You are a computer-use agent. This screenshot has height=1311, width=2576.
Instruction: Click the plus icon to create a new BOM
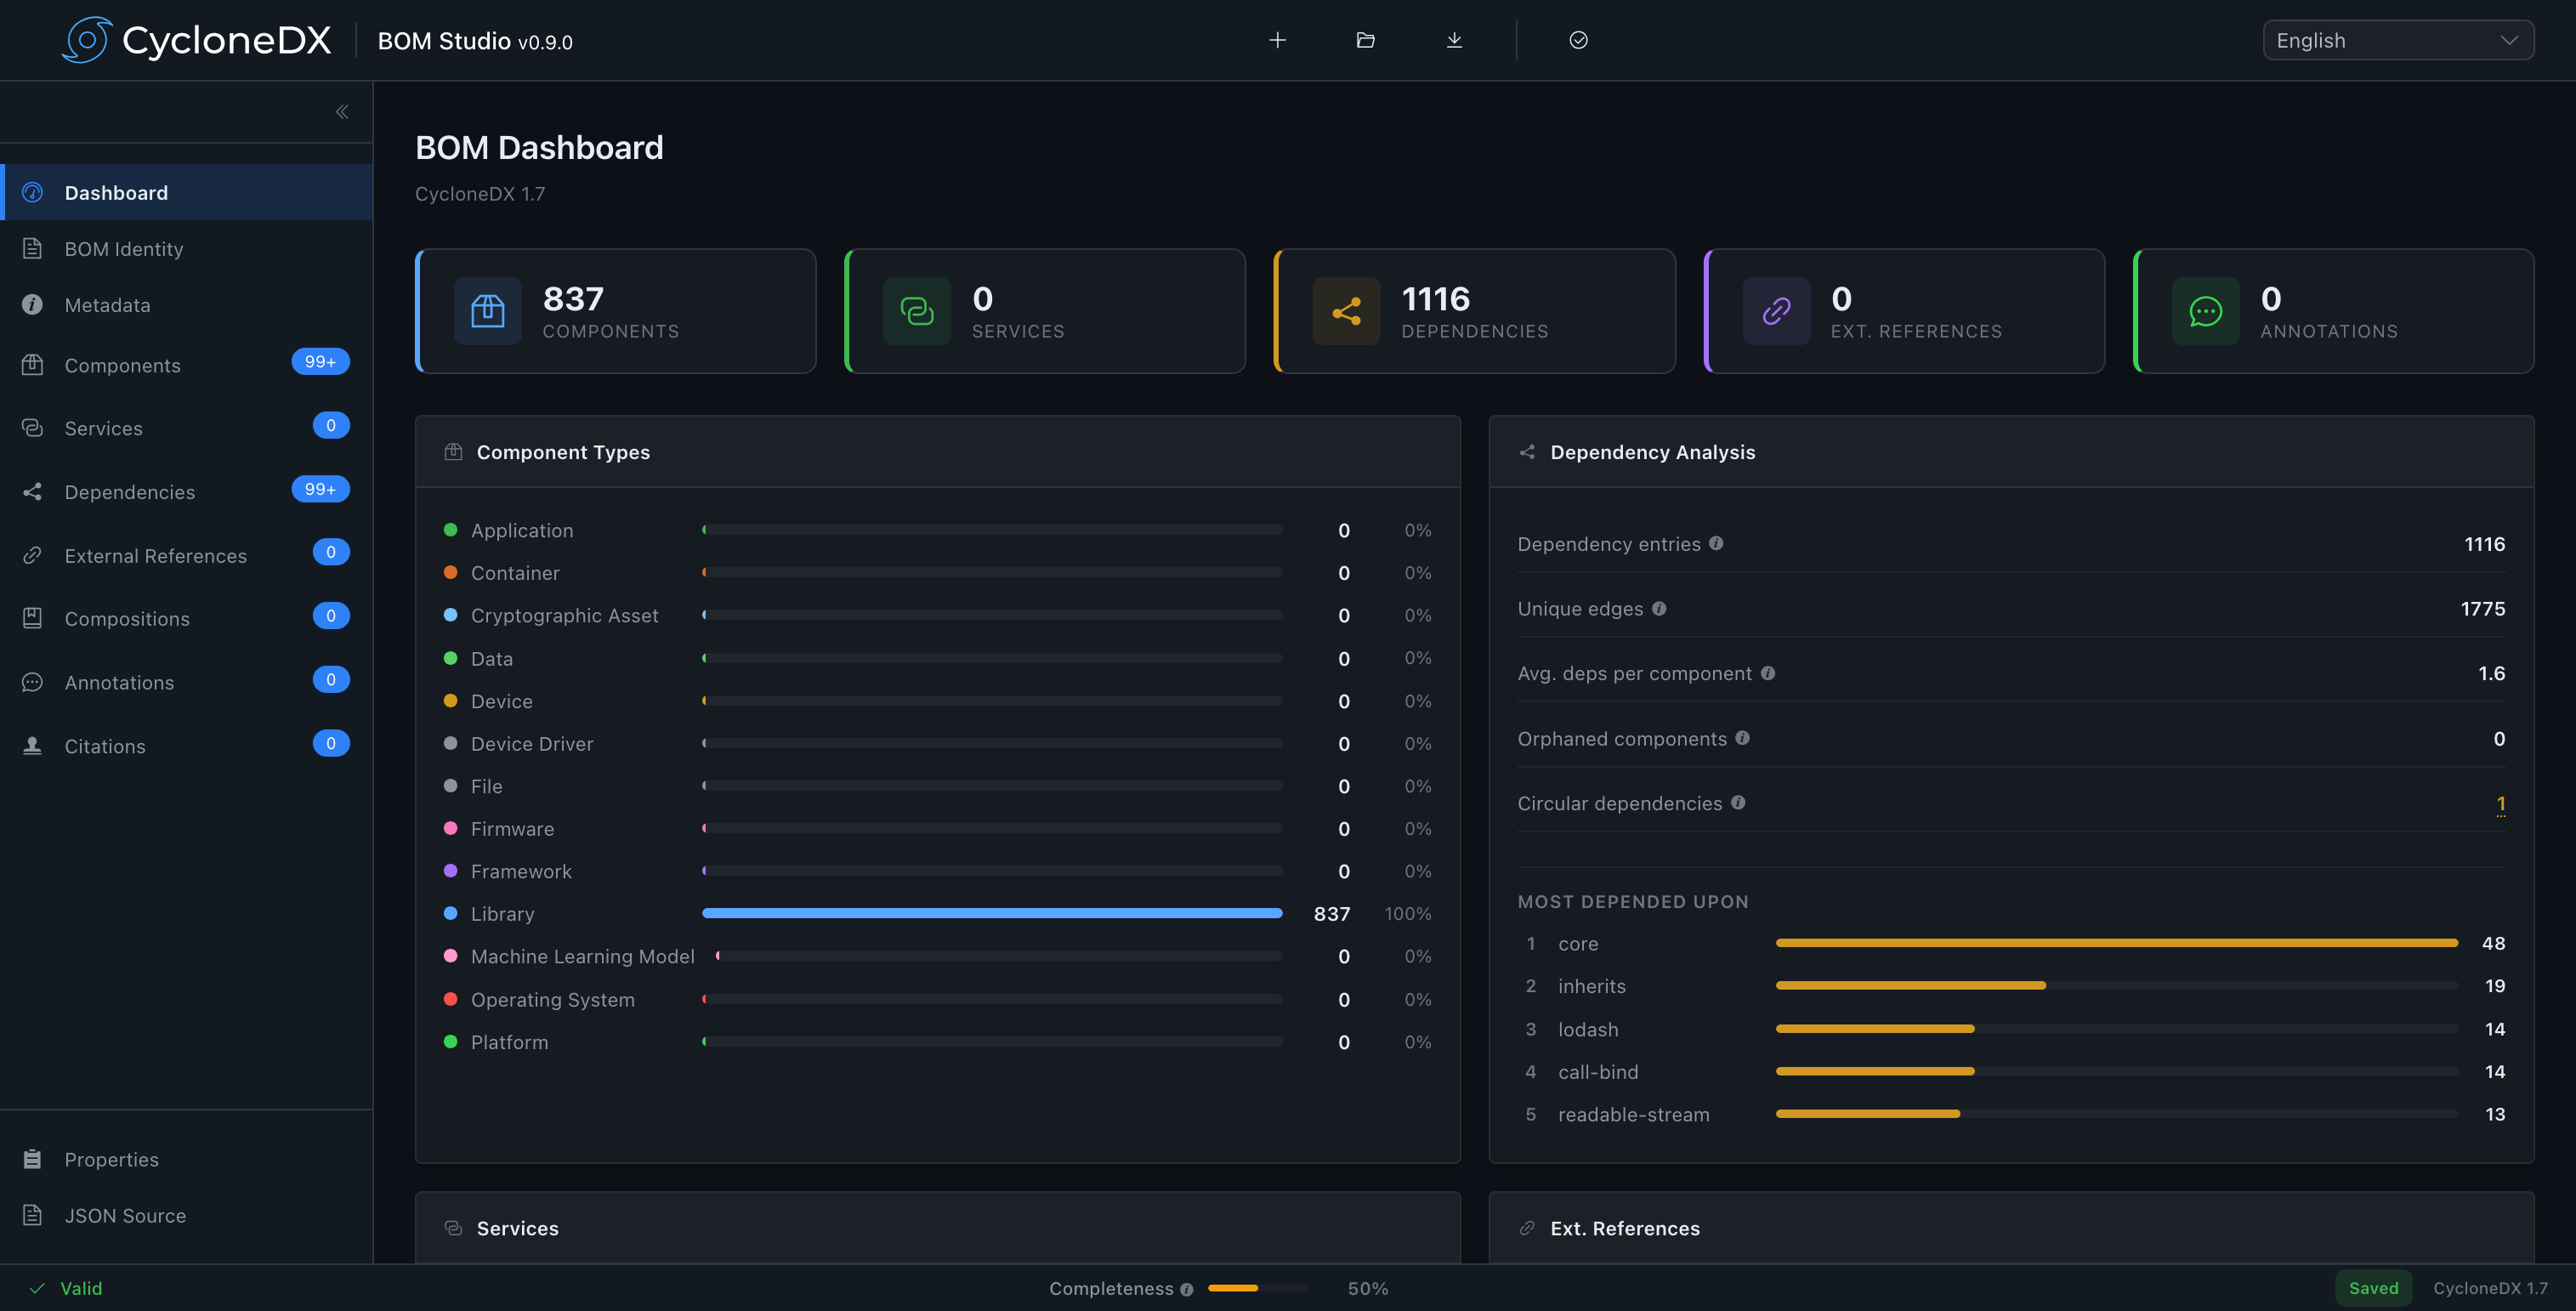tap(1277, 40)
